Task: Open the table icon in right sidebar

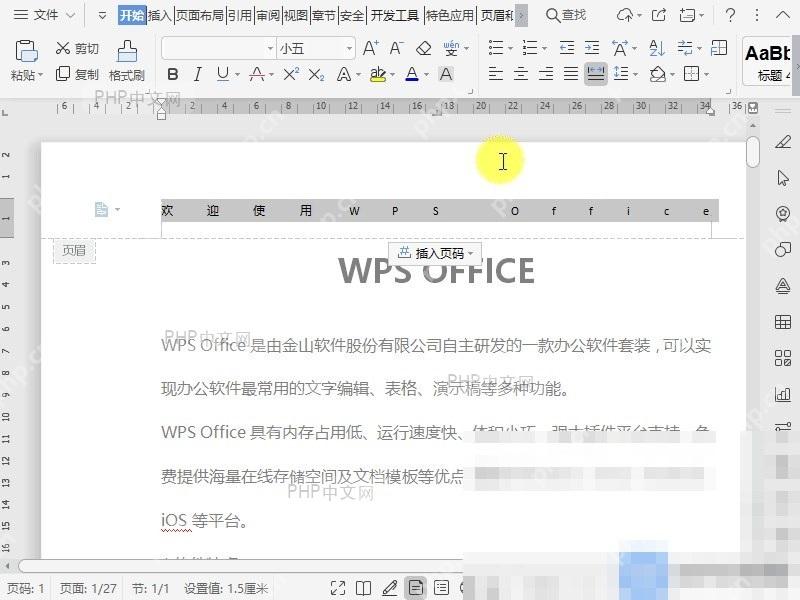Action: (x=783, y=322)
